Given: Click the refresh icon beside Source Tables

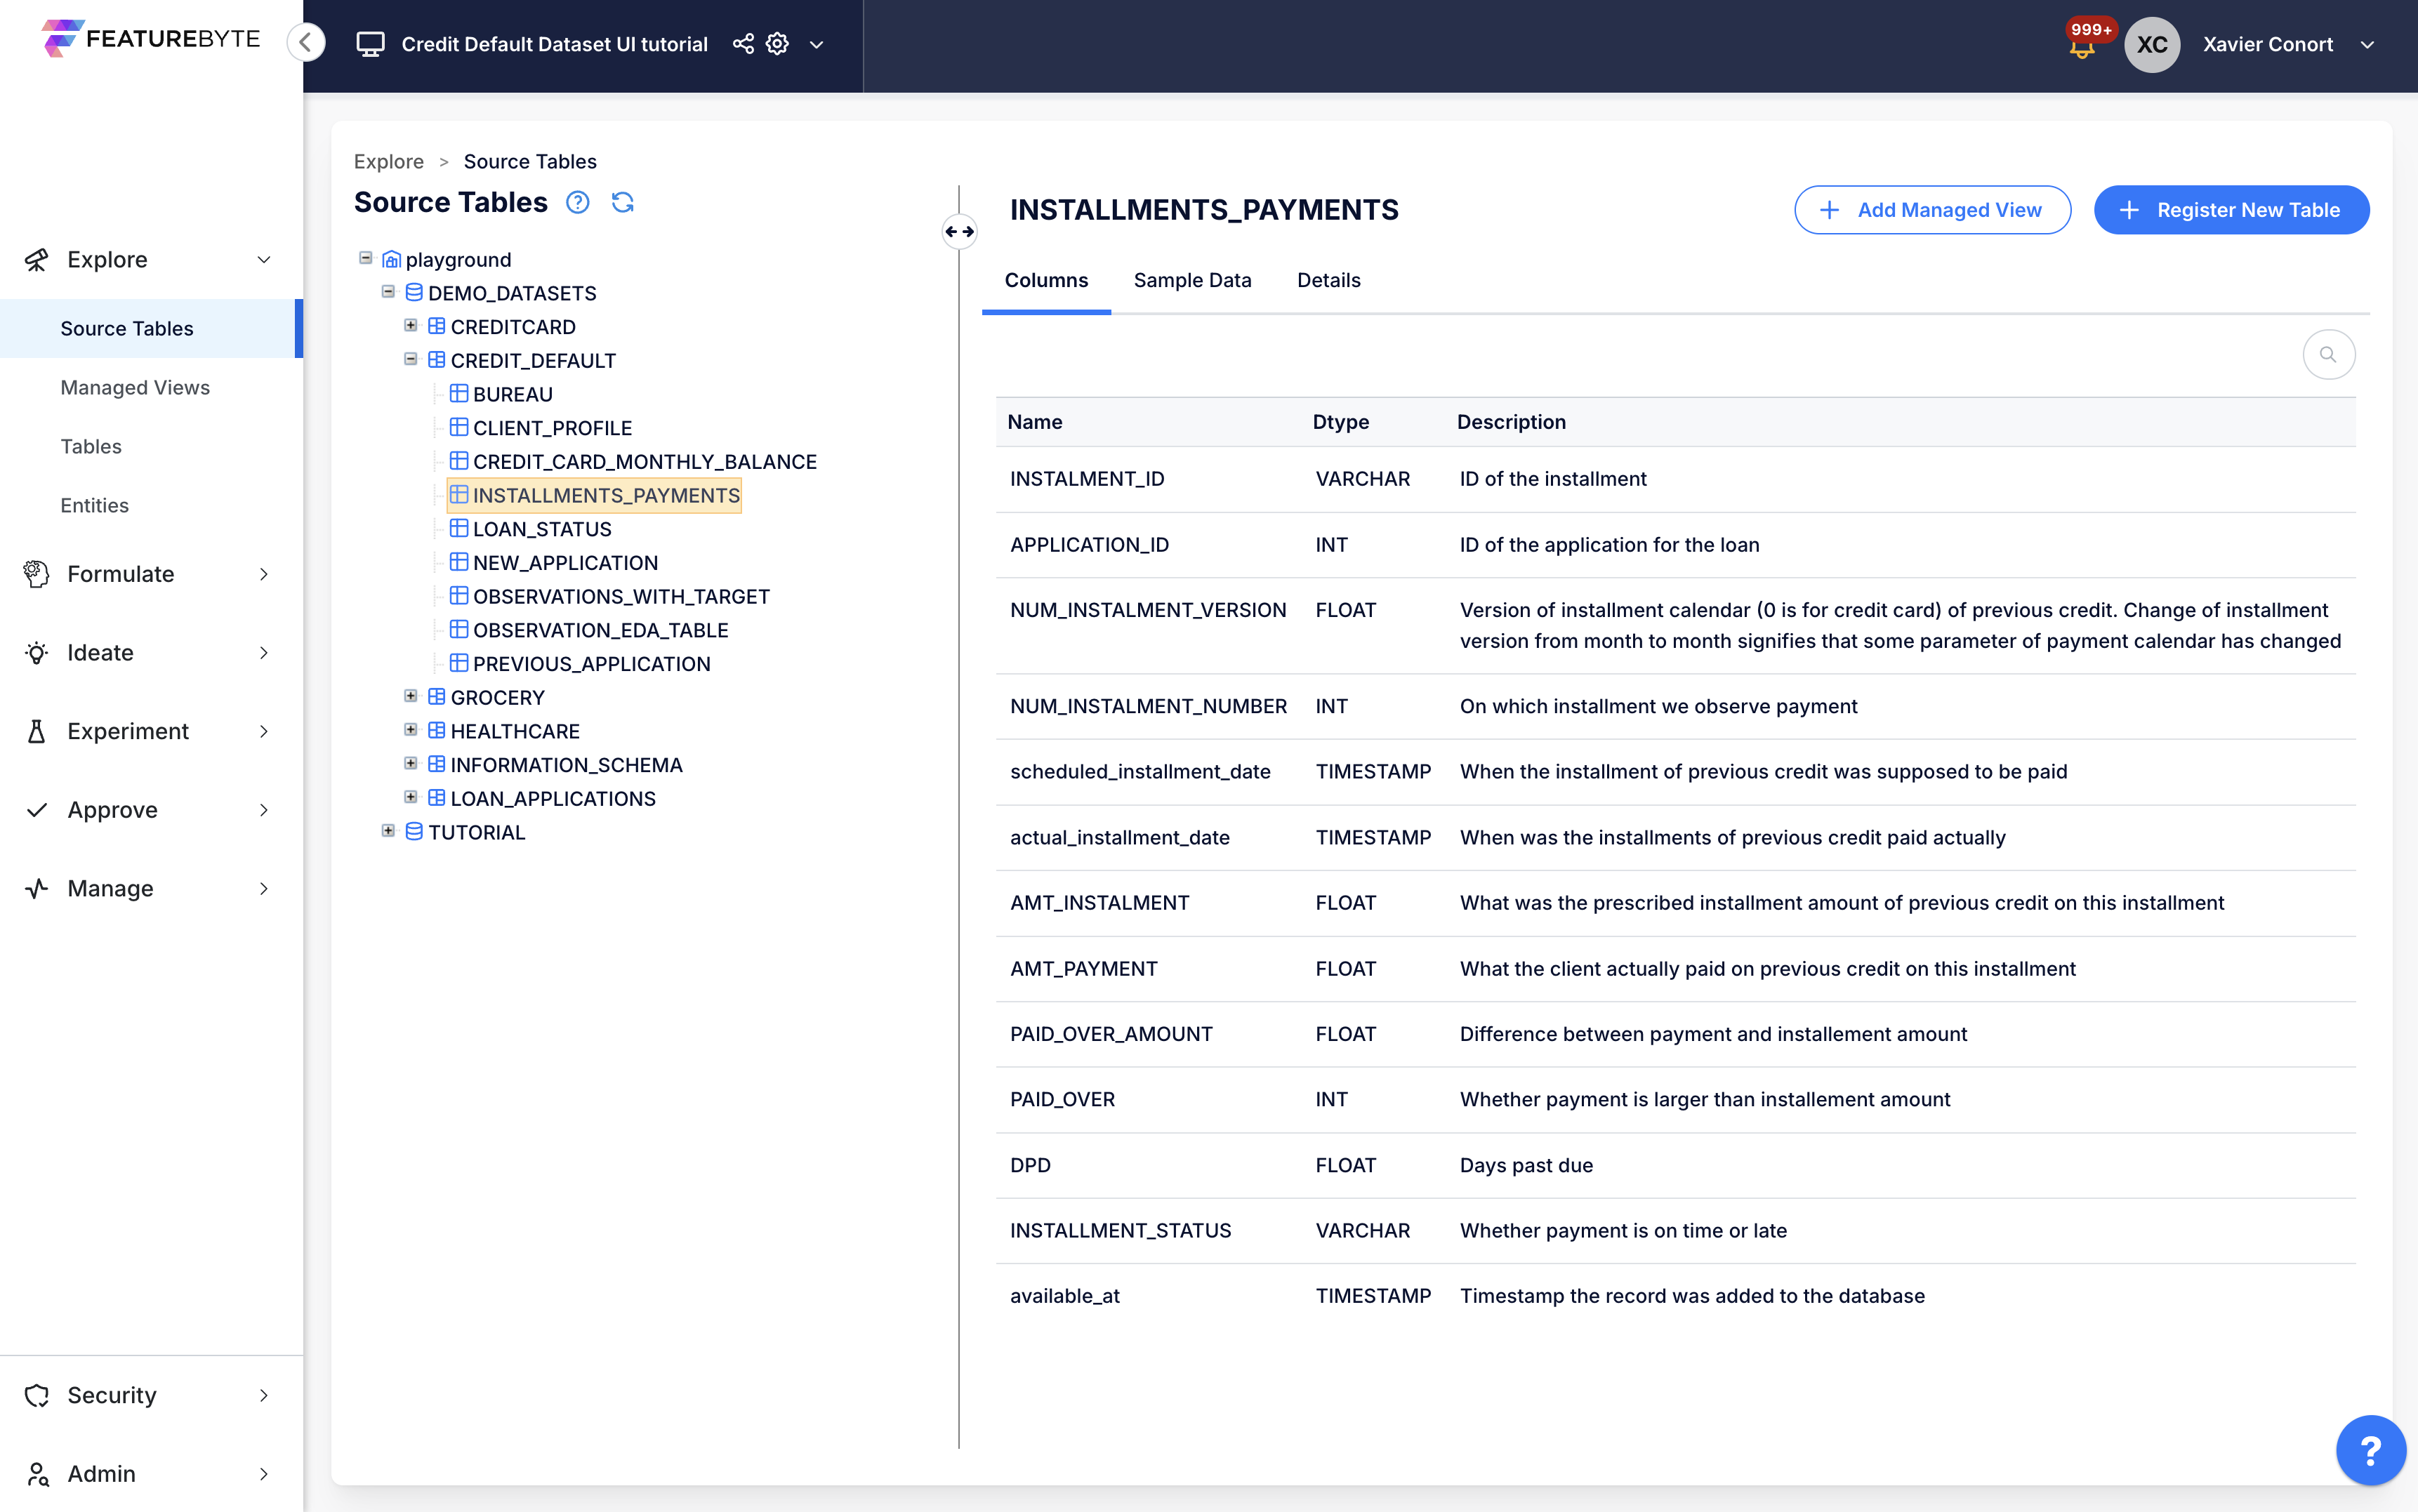Looking at the screenshot, I should pyautogui.click(x=622, y=203).
